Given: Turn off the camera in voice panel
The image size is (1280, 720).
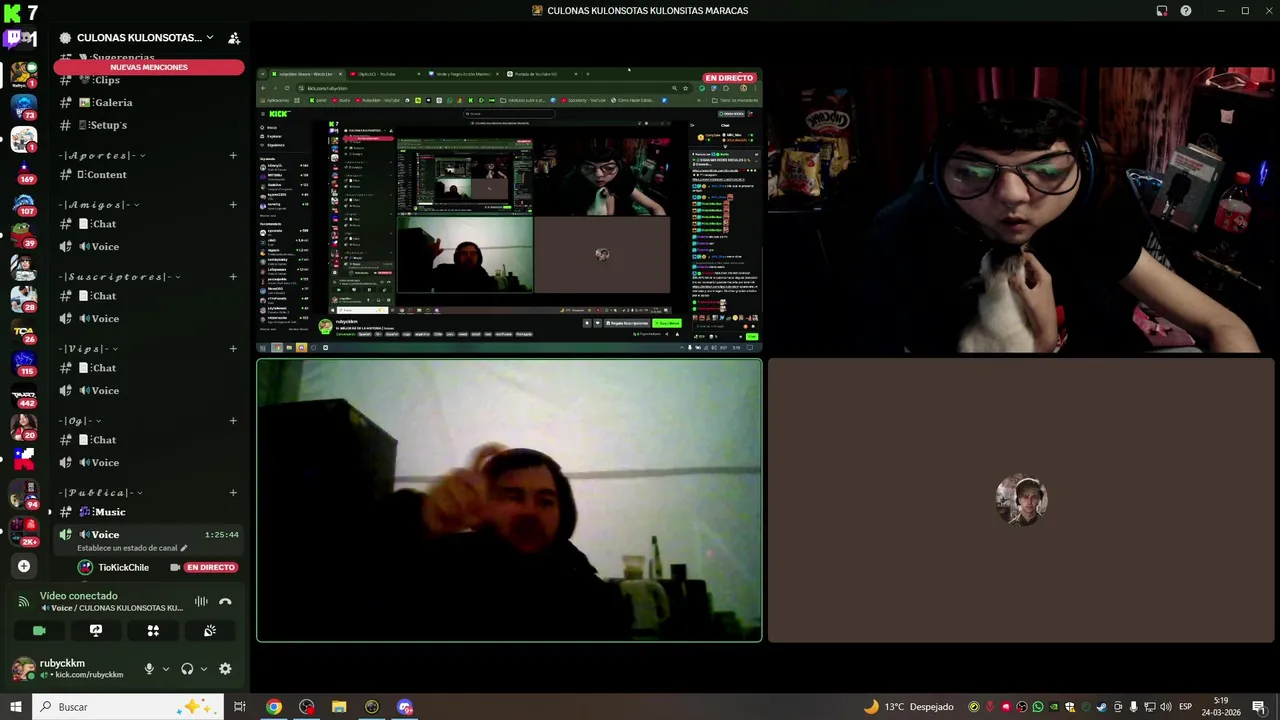Looking at the screenshot, I should coord(39,631).
